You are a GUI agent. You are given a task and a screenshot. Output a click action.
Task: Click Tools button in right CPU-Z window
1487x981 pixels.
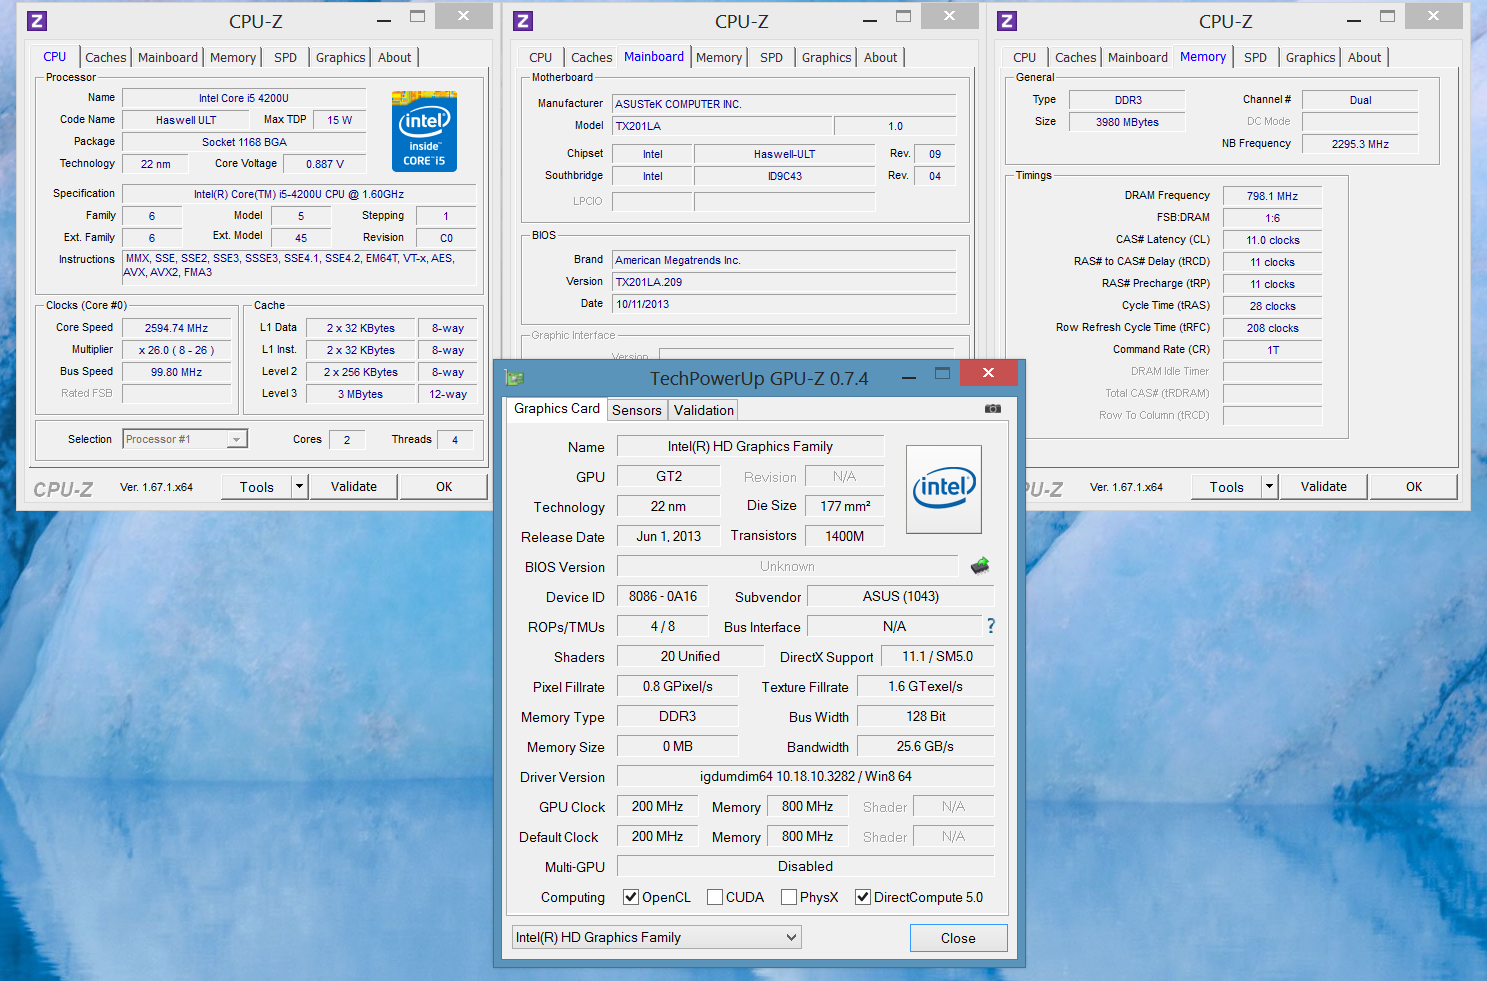coord(1227,486)
